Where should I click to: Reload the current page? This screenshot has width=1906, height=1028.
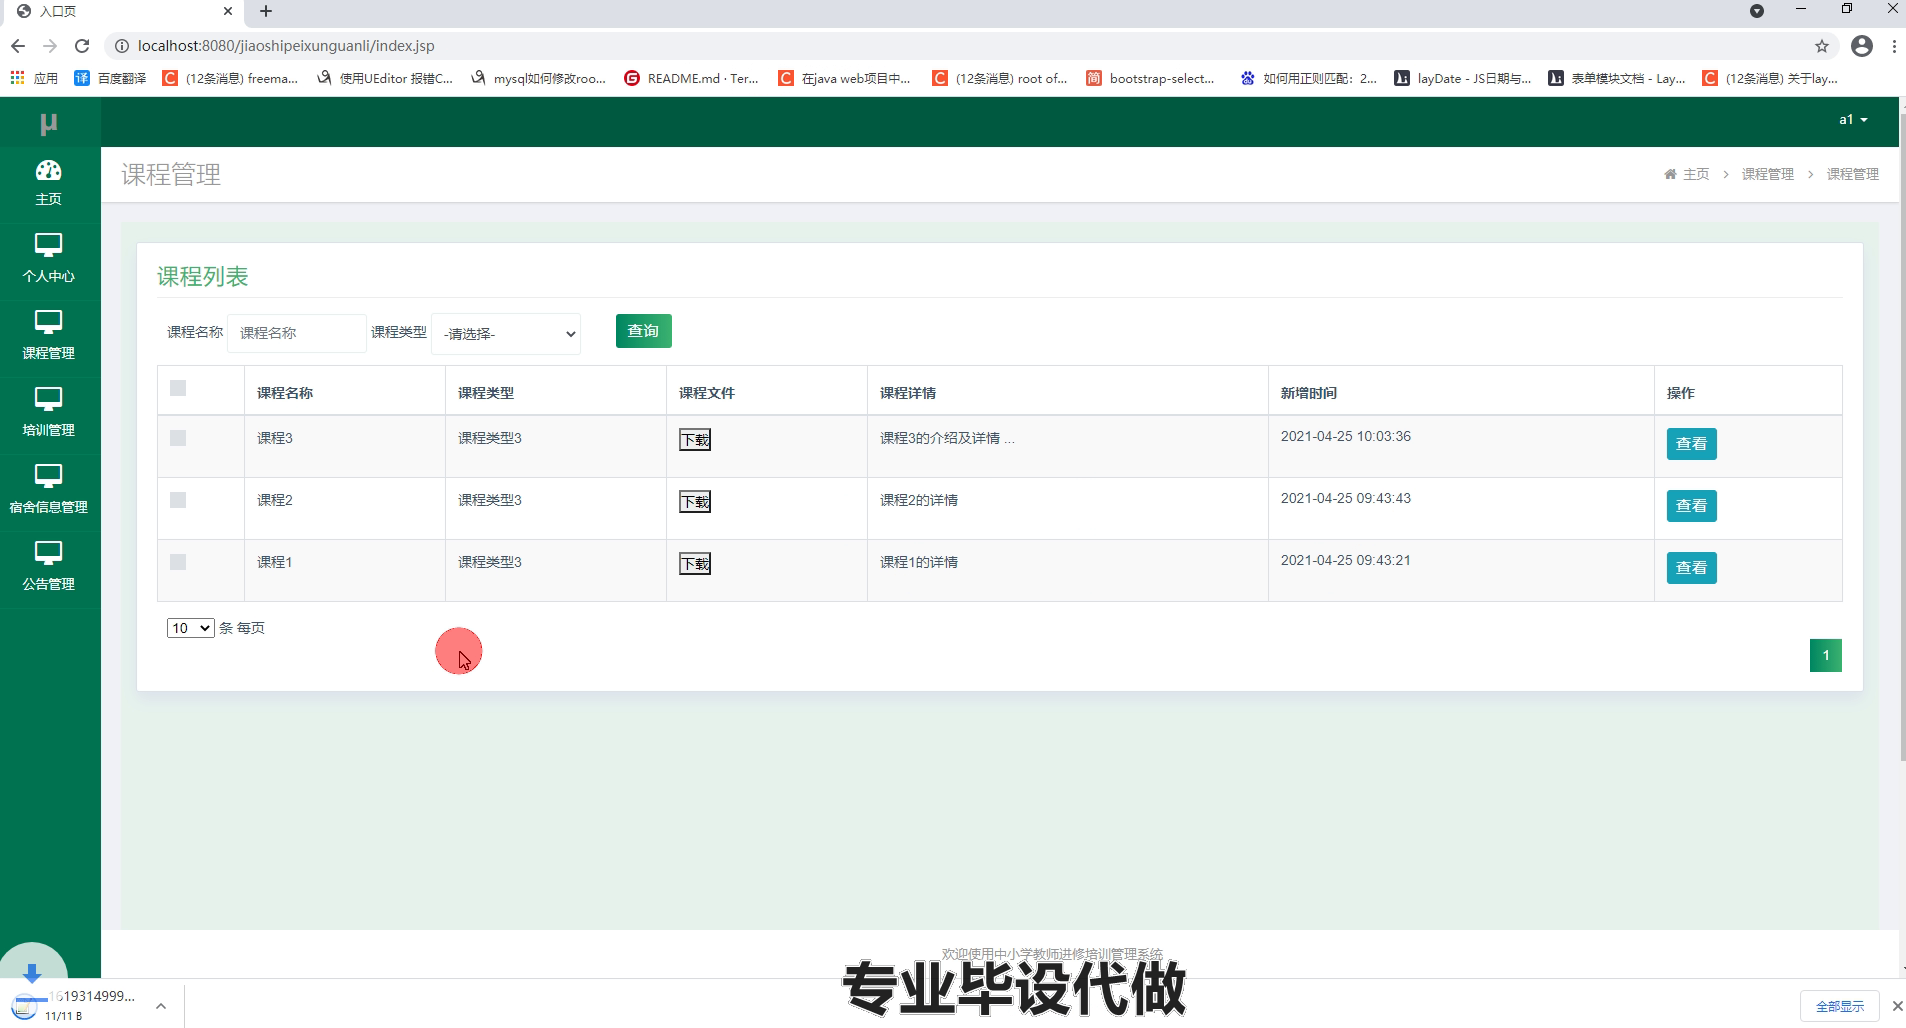pyautogui.click(x=82, y=46)
